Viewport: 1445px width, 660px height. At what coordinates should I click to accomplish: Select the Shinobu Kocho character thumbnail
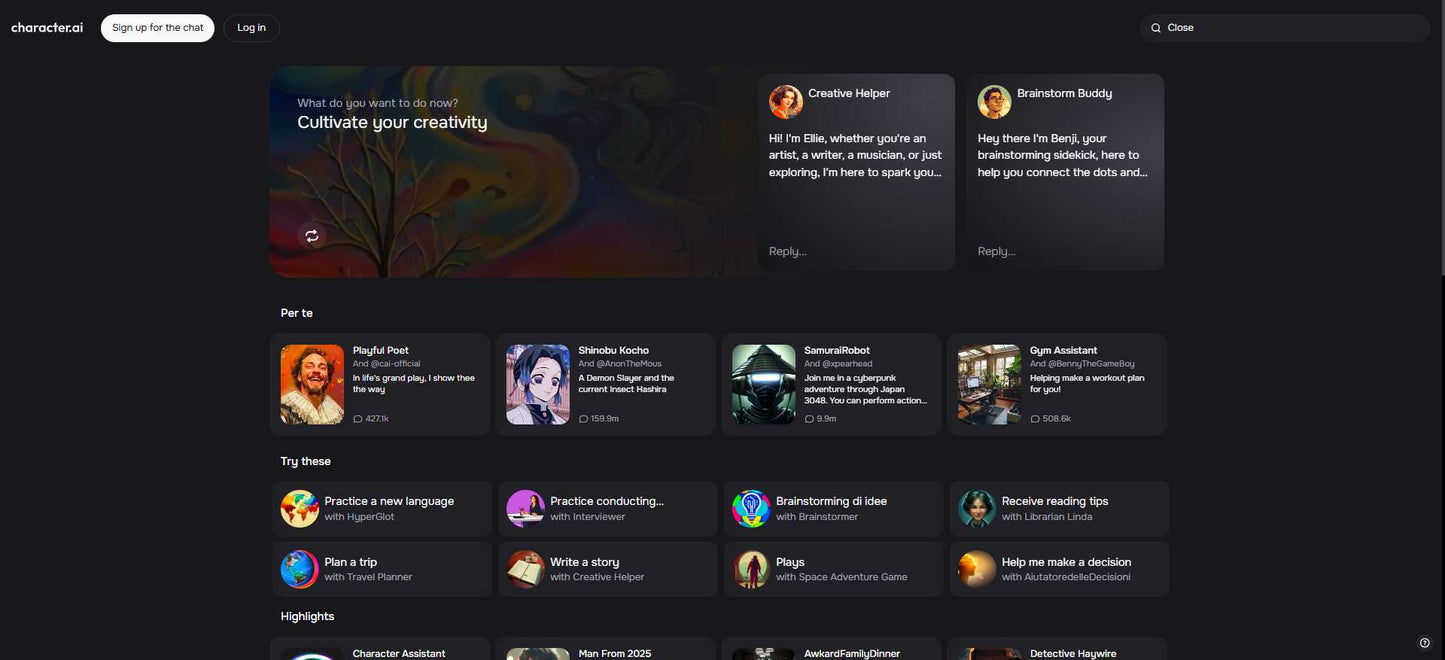tap(538, 385)
